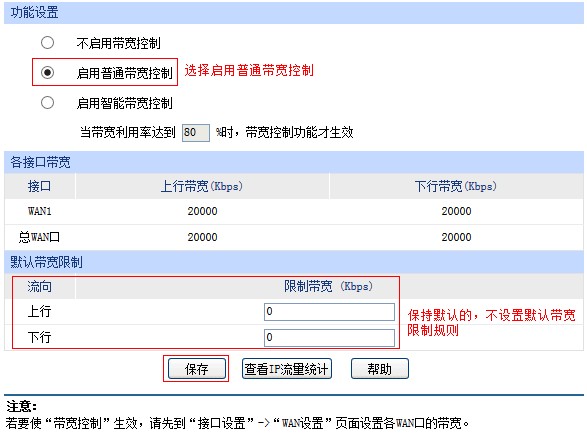The image size is (587, 436).
Task: Click the 总WAN口 row label
Action: coord(39,237)
